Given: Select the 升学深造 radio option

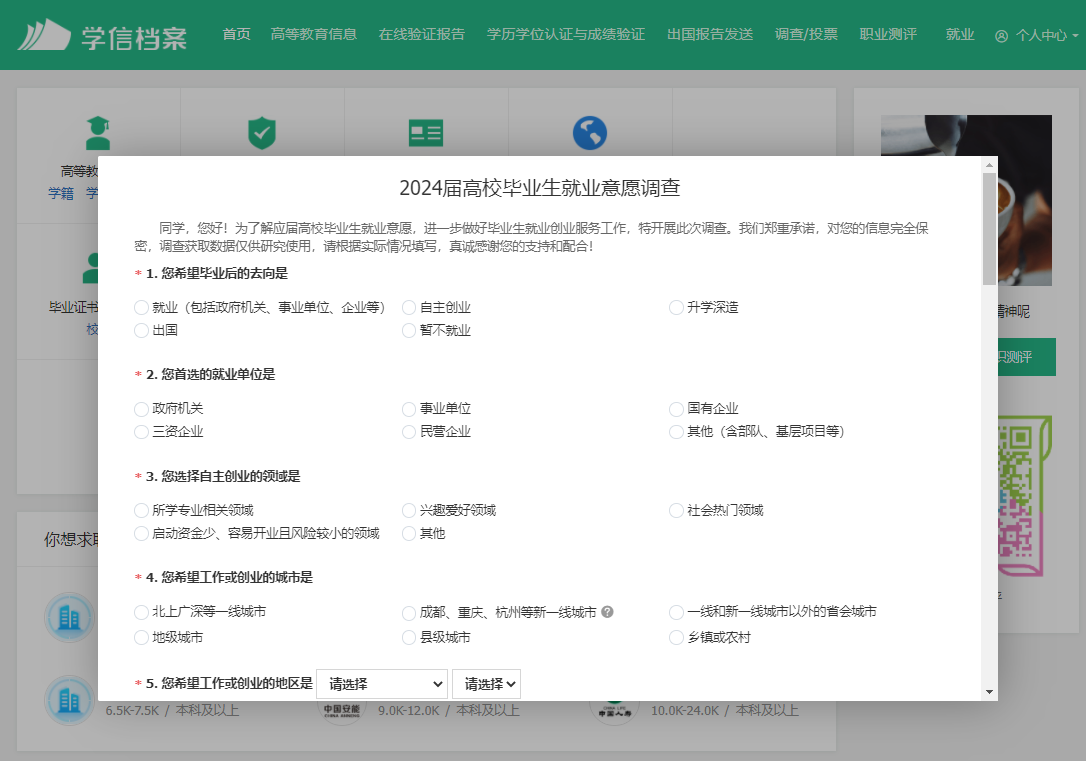Looking at the screenshot, I should [x=676, y=308].
